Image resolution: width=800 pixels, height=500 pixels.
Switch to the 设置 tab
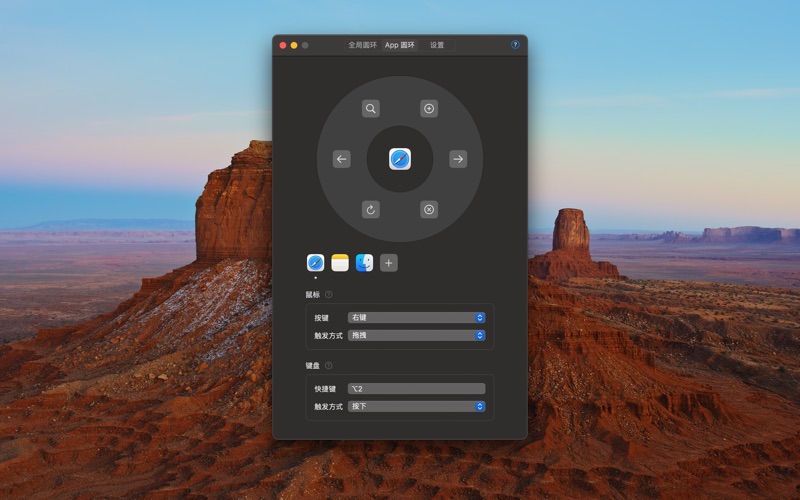437,45
